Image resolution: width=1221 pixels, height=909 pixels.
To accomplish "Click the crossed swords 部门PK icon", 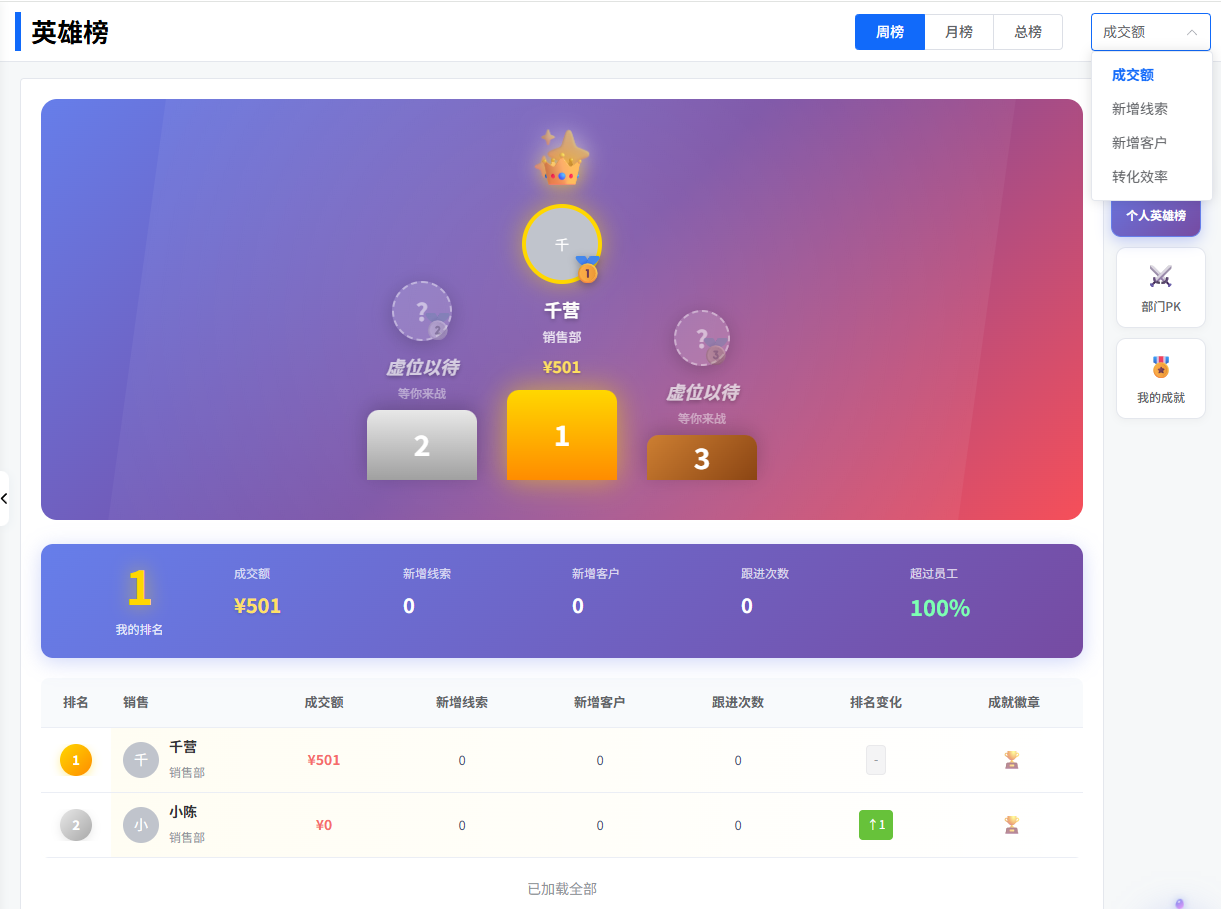I will 1160,276.
